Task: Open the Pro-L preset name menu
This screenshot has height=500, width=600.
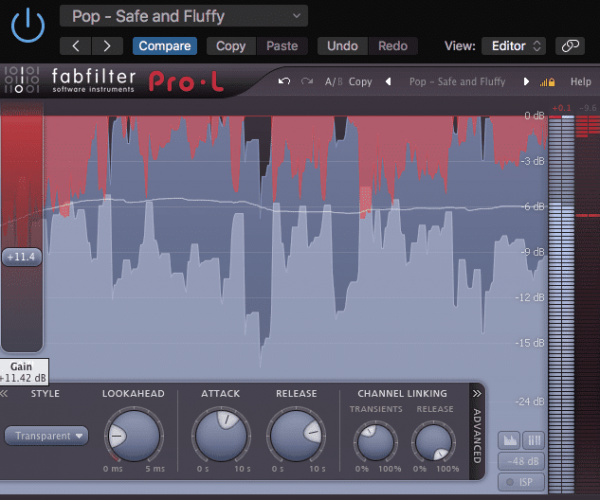Action: click(x=457, y=81)
